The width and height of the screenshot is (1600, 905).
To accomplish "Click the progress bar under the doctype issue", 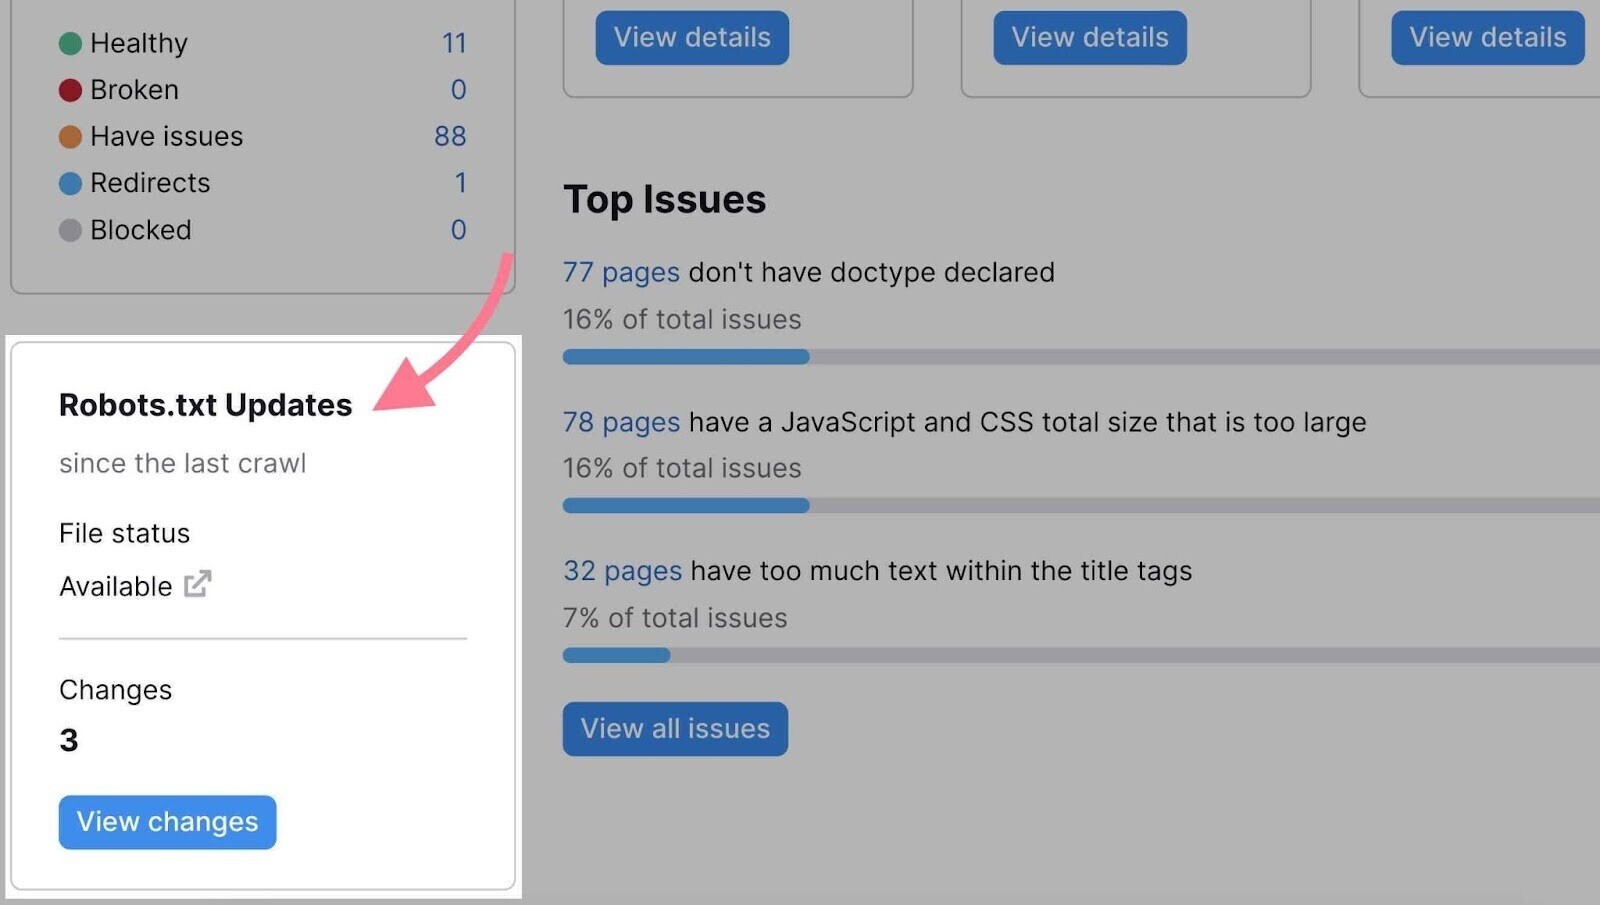I will coord(686,356).
